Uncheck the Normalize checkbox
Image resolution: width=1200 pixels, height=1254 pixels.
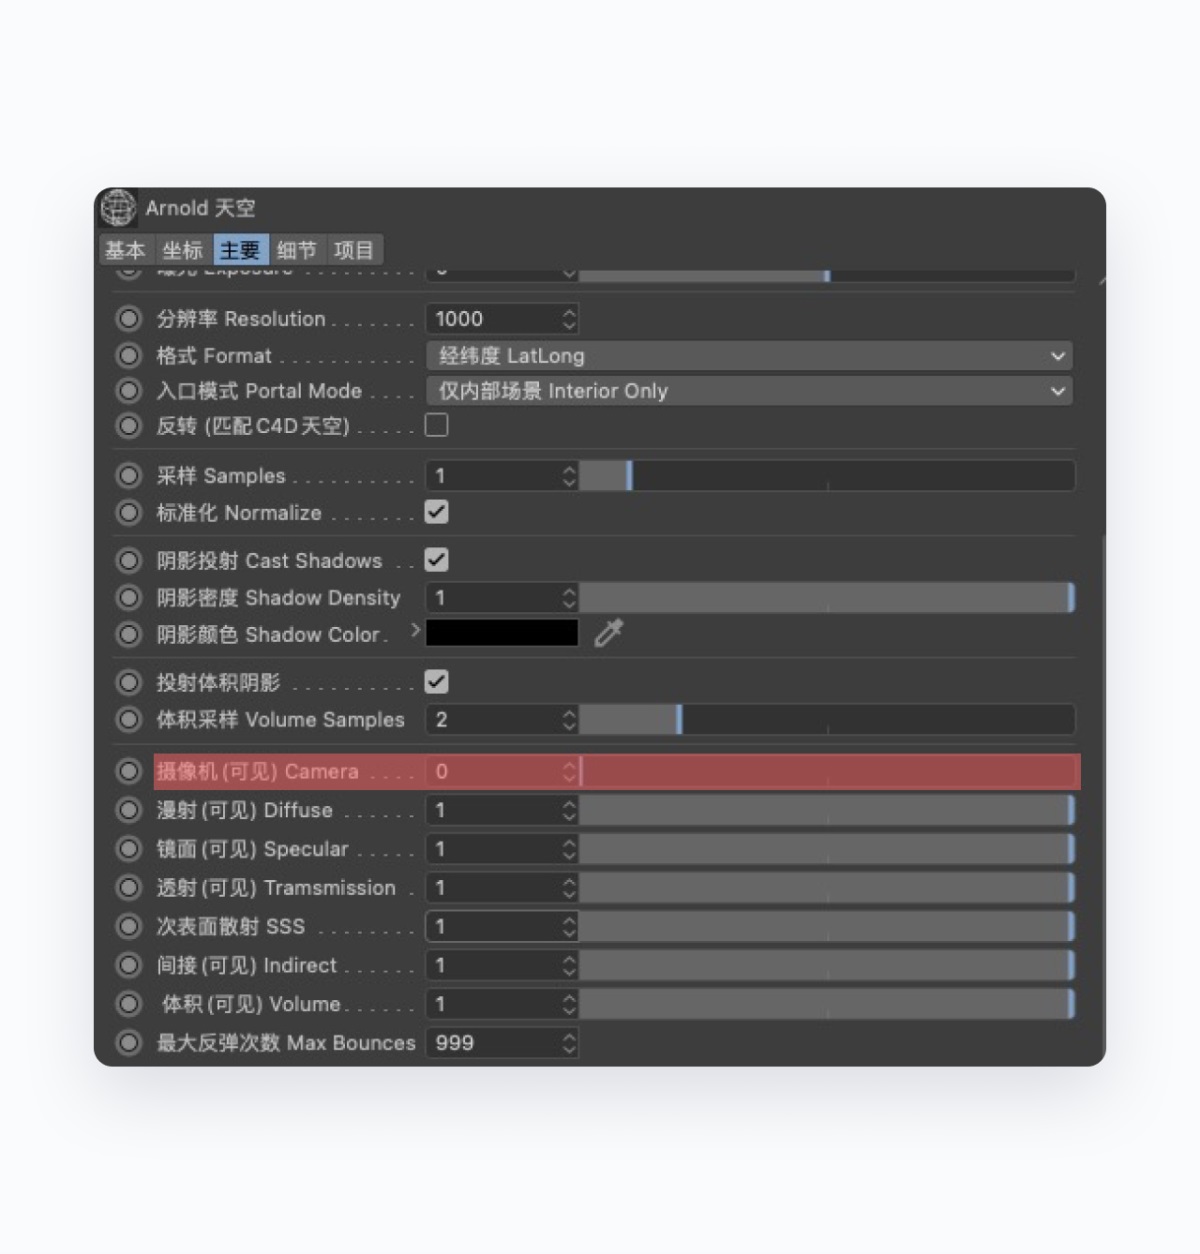pos(437,512)
